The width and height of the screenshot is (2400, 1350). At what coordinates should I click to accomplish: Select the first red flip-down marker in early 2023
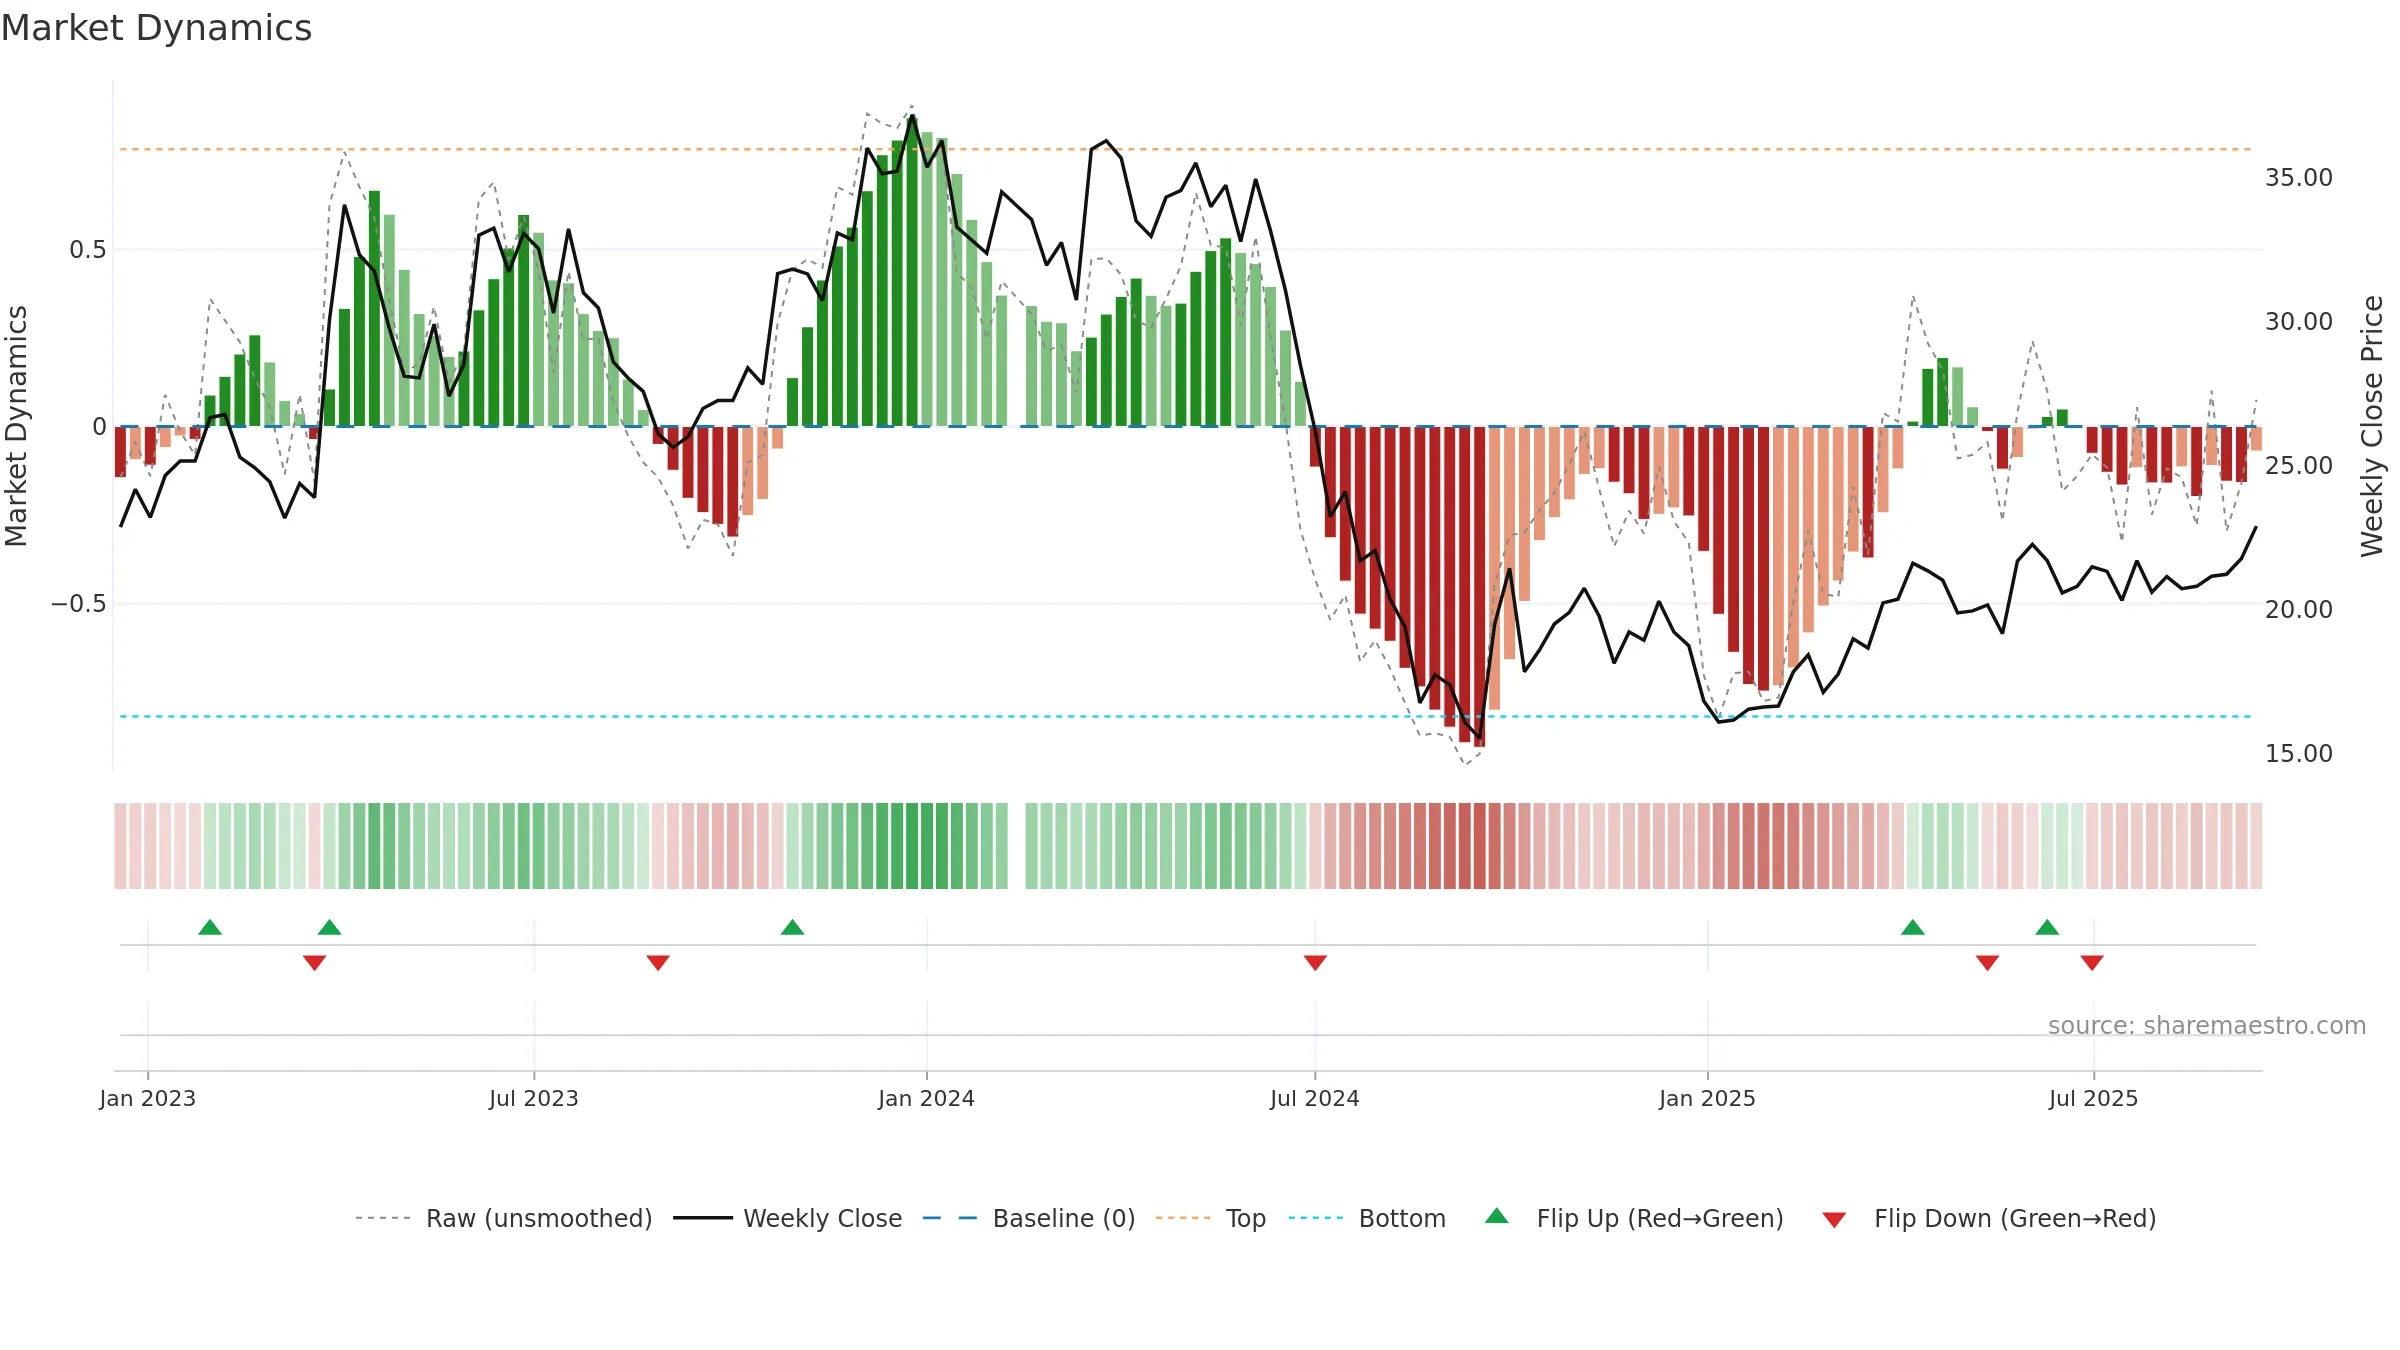point(315,962)
